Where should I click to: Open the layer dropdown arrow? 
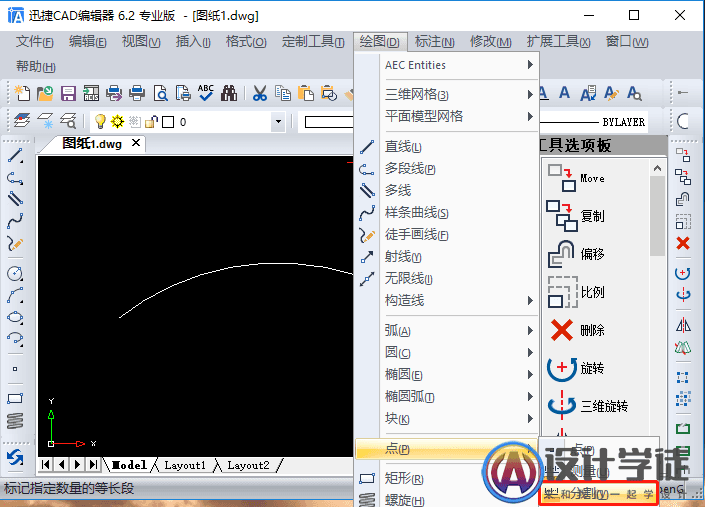click(x=278, y=121)
